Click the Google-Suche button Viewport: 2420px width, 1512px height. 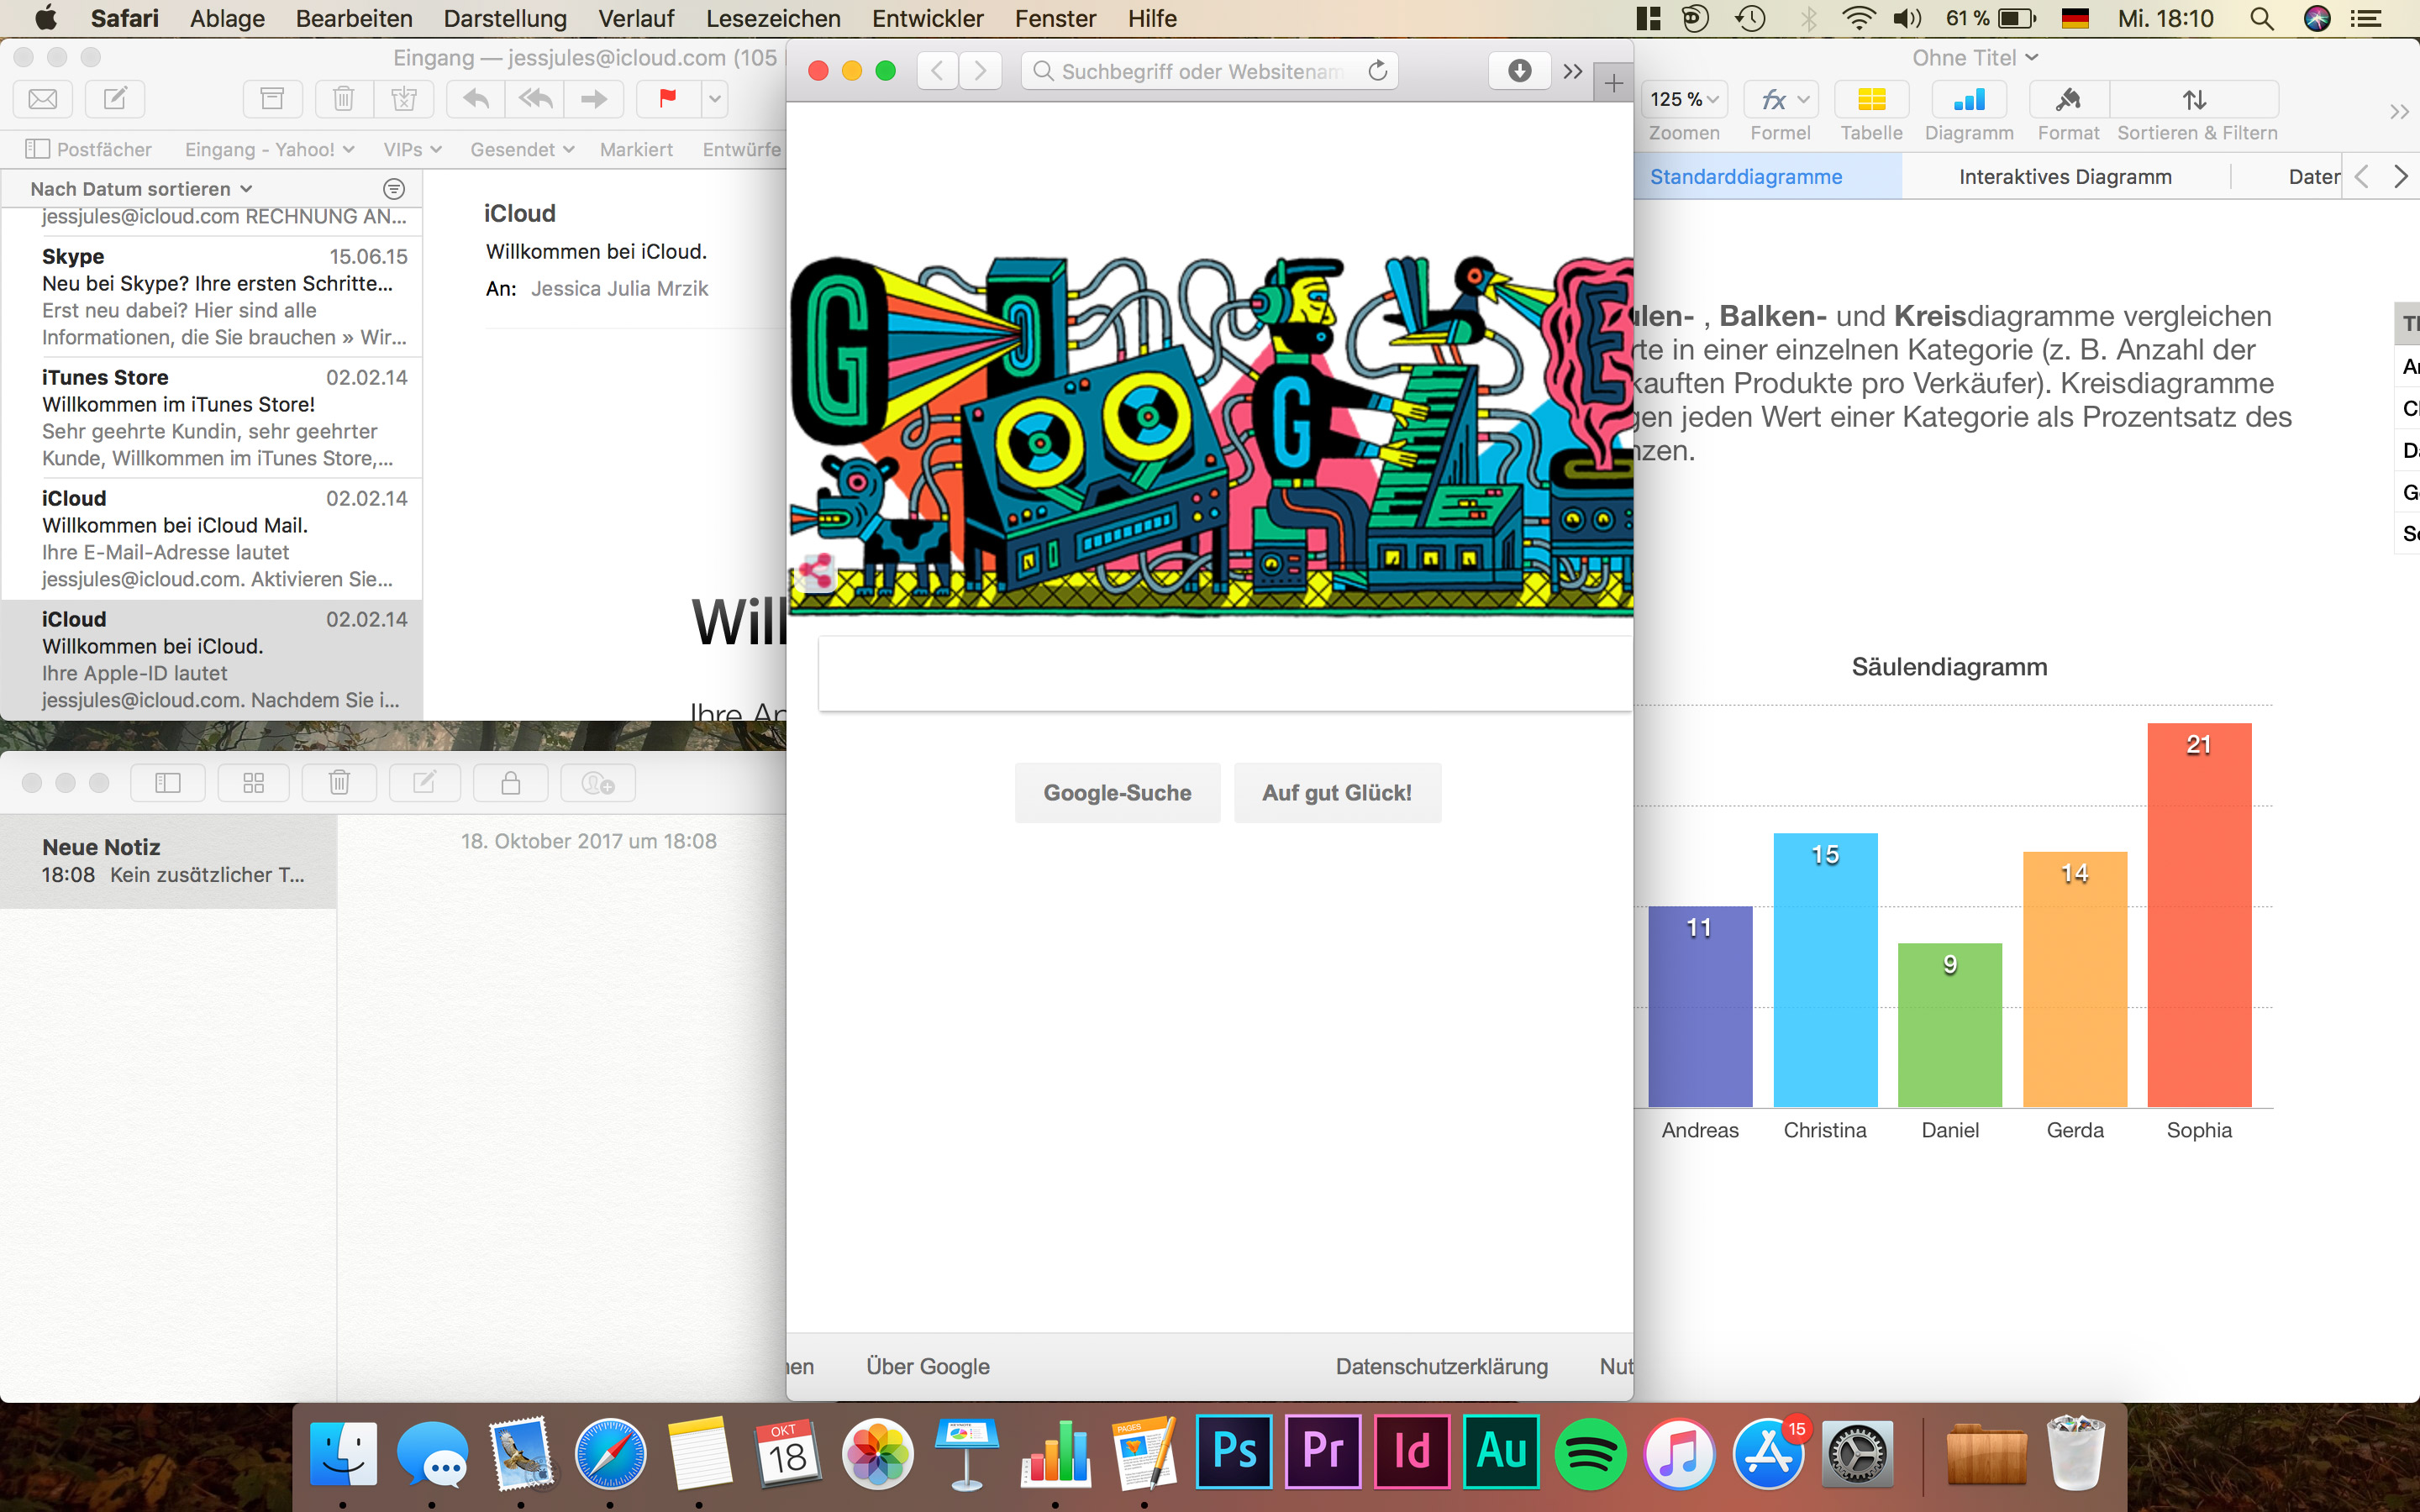[1117, 793]
